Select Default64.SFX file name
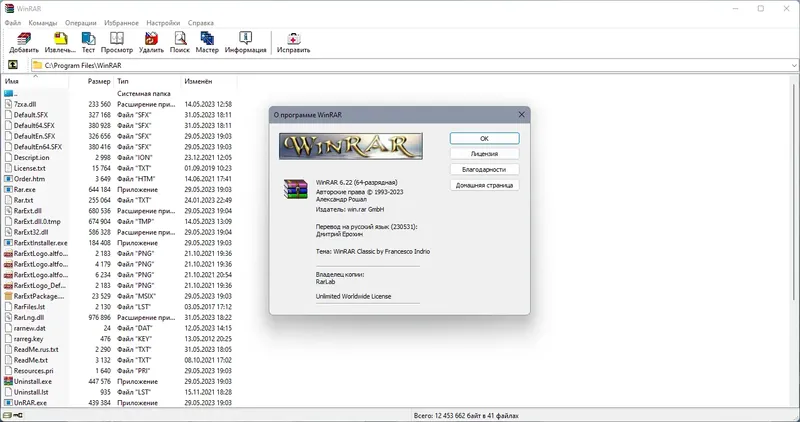Viewport: 800px width, 422px height. point(34,126)
